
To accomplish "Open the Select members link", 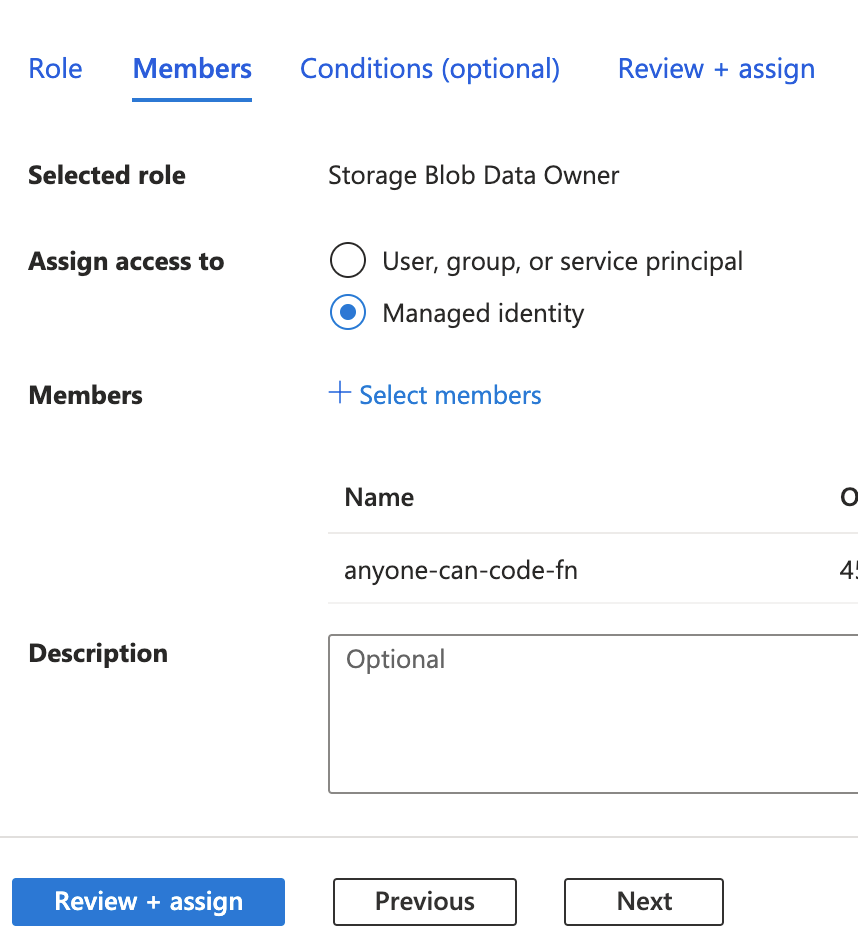I will tap(450, 395).
